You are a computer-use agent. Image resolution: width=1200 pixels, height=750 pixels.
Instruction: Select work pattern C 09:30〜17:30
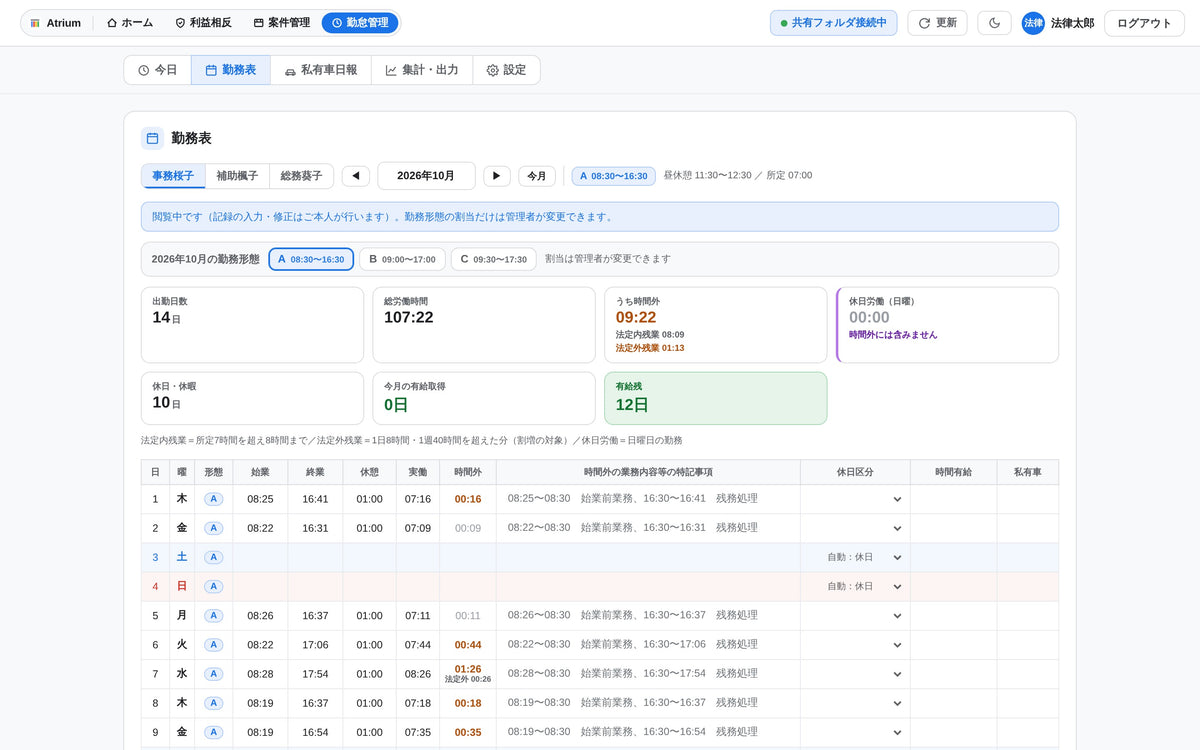[493, 259]
